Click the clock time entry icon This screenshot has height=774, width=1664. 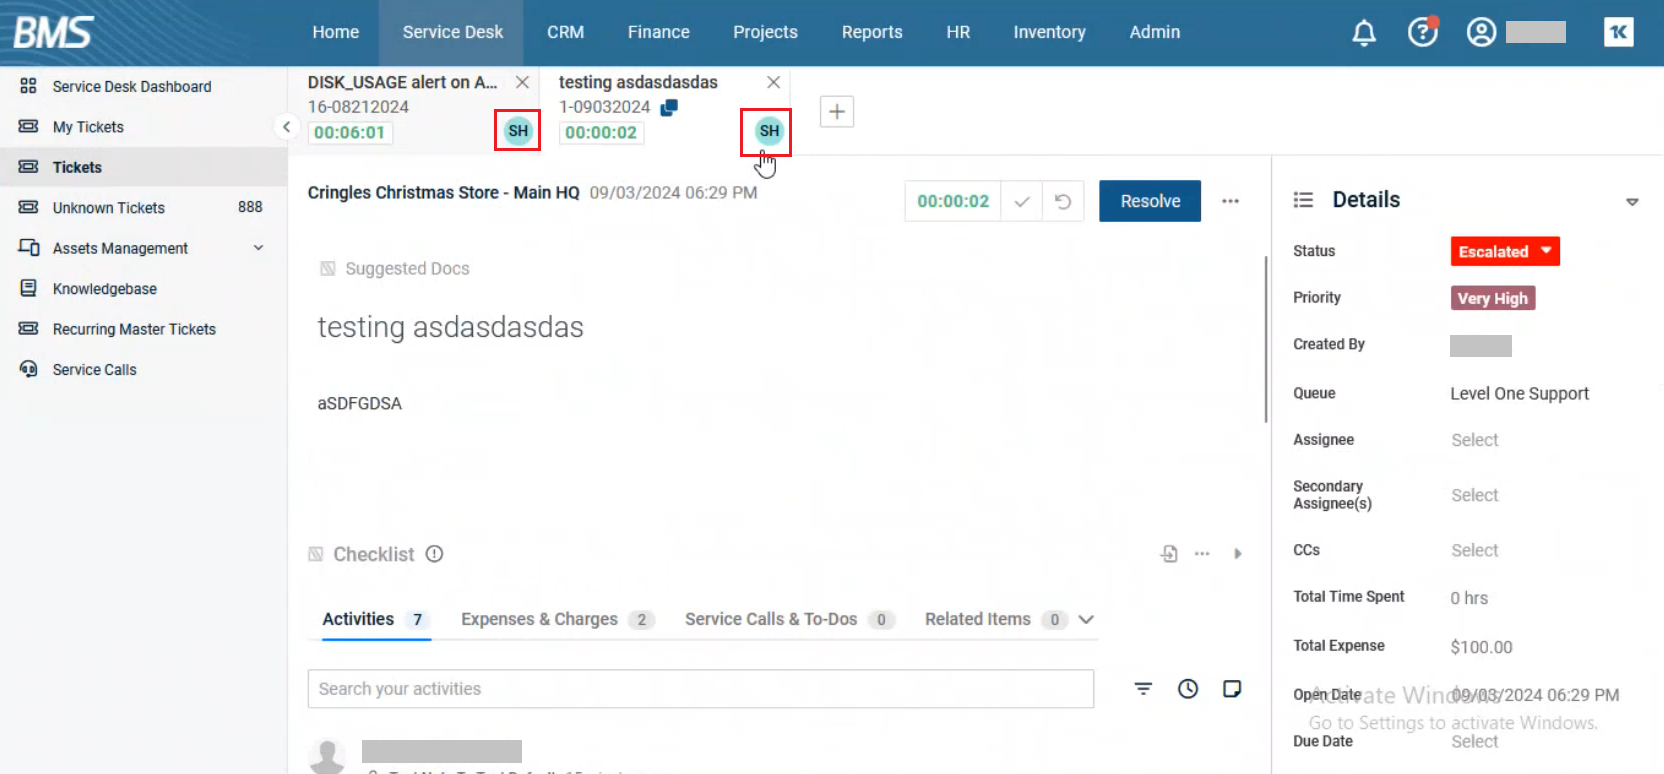click(x=1187, y=689)
